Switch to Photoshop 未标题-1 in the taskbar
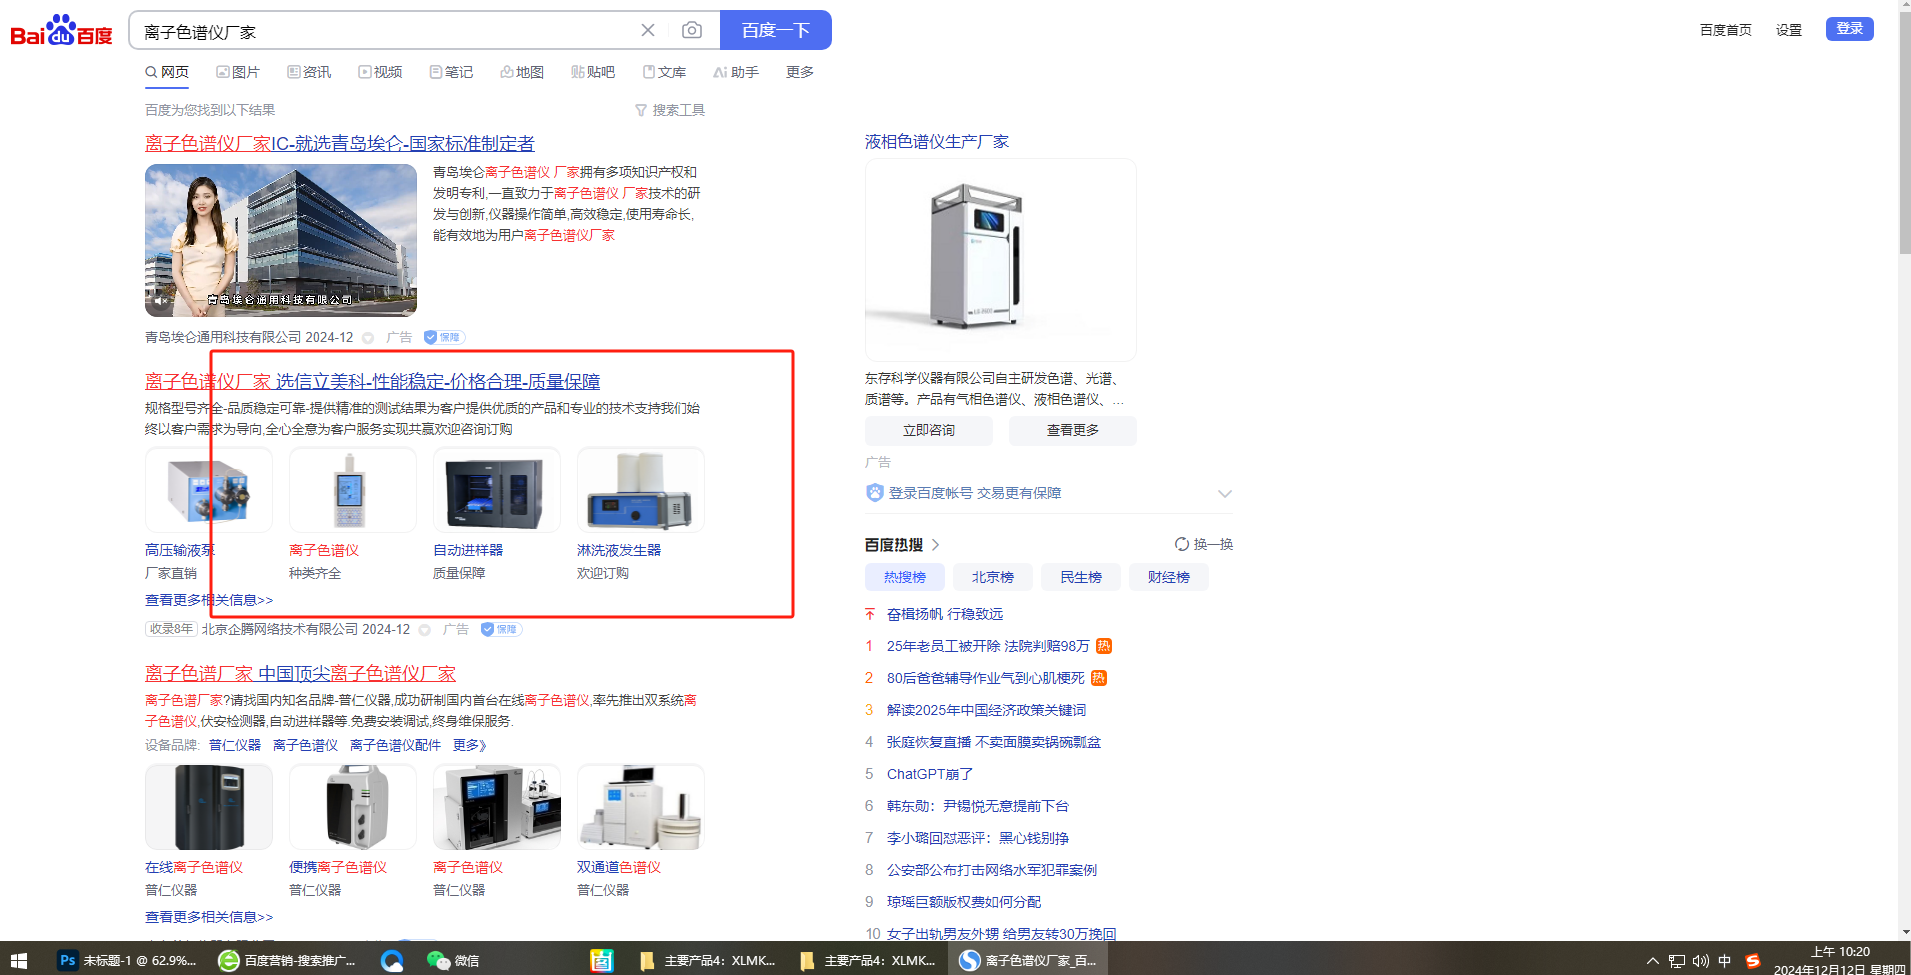The image size is (1911, 975). tap(127, 961)
